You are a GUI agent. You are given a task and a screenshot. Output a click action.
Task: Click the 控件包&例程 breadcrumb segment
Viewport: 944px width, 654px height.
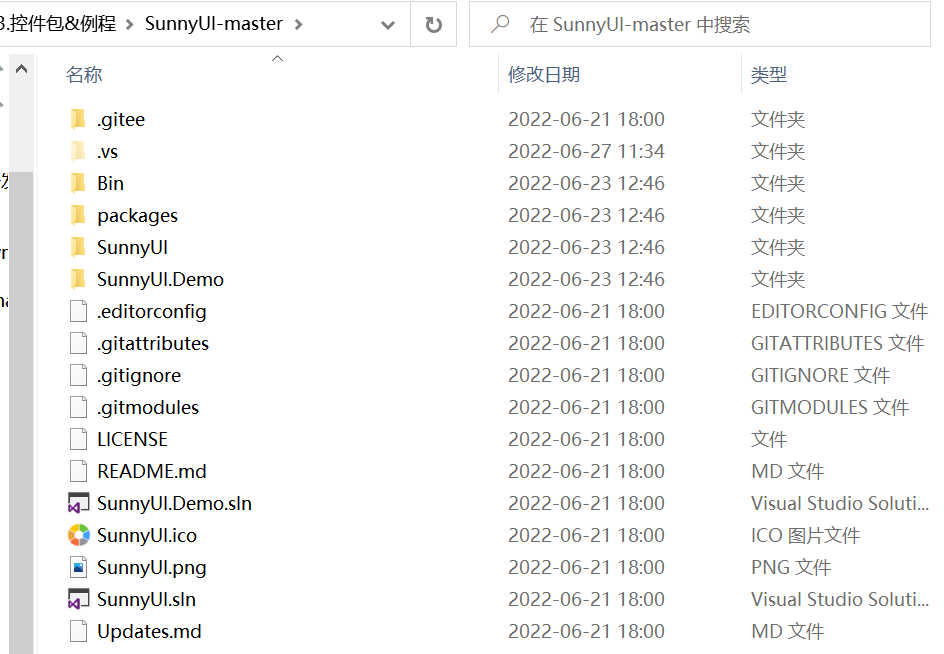[58, 23]
